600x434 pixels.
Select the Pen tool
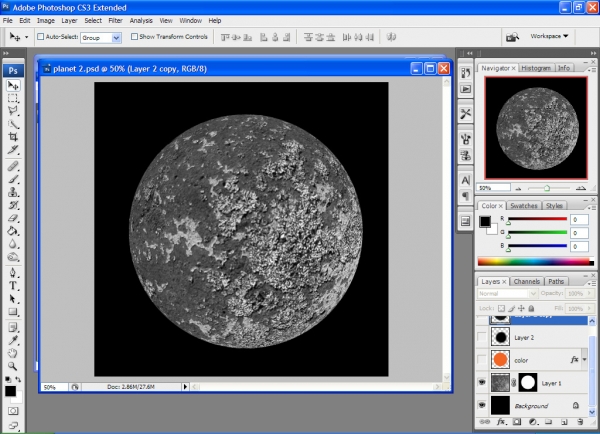click(x=13, y=273)
